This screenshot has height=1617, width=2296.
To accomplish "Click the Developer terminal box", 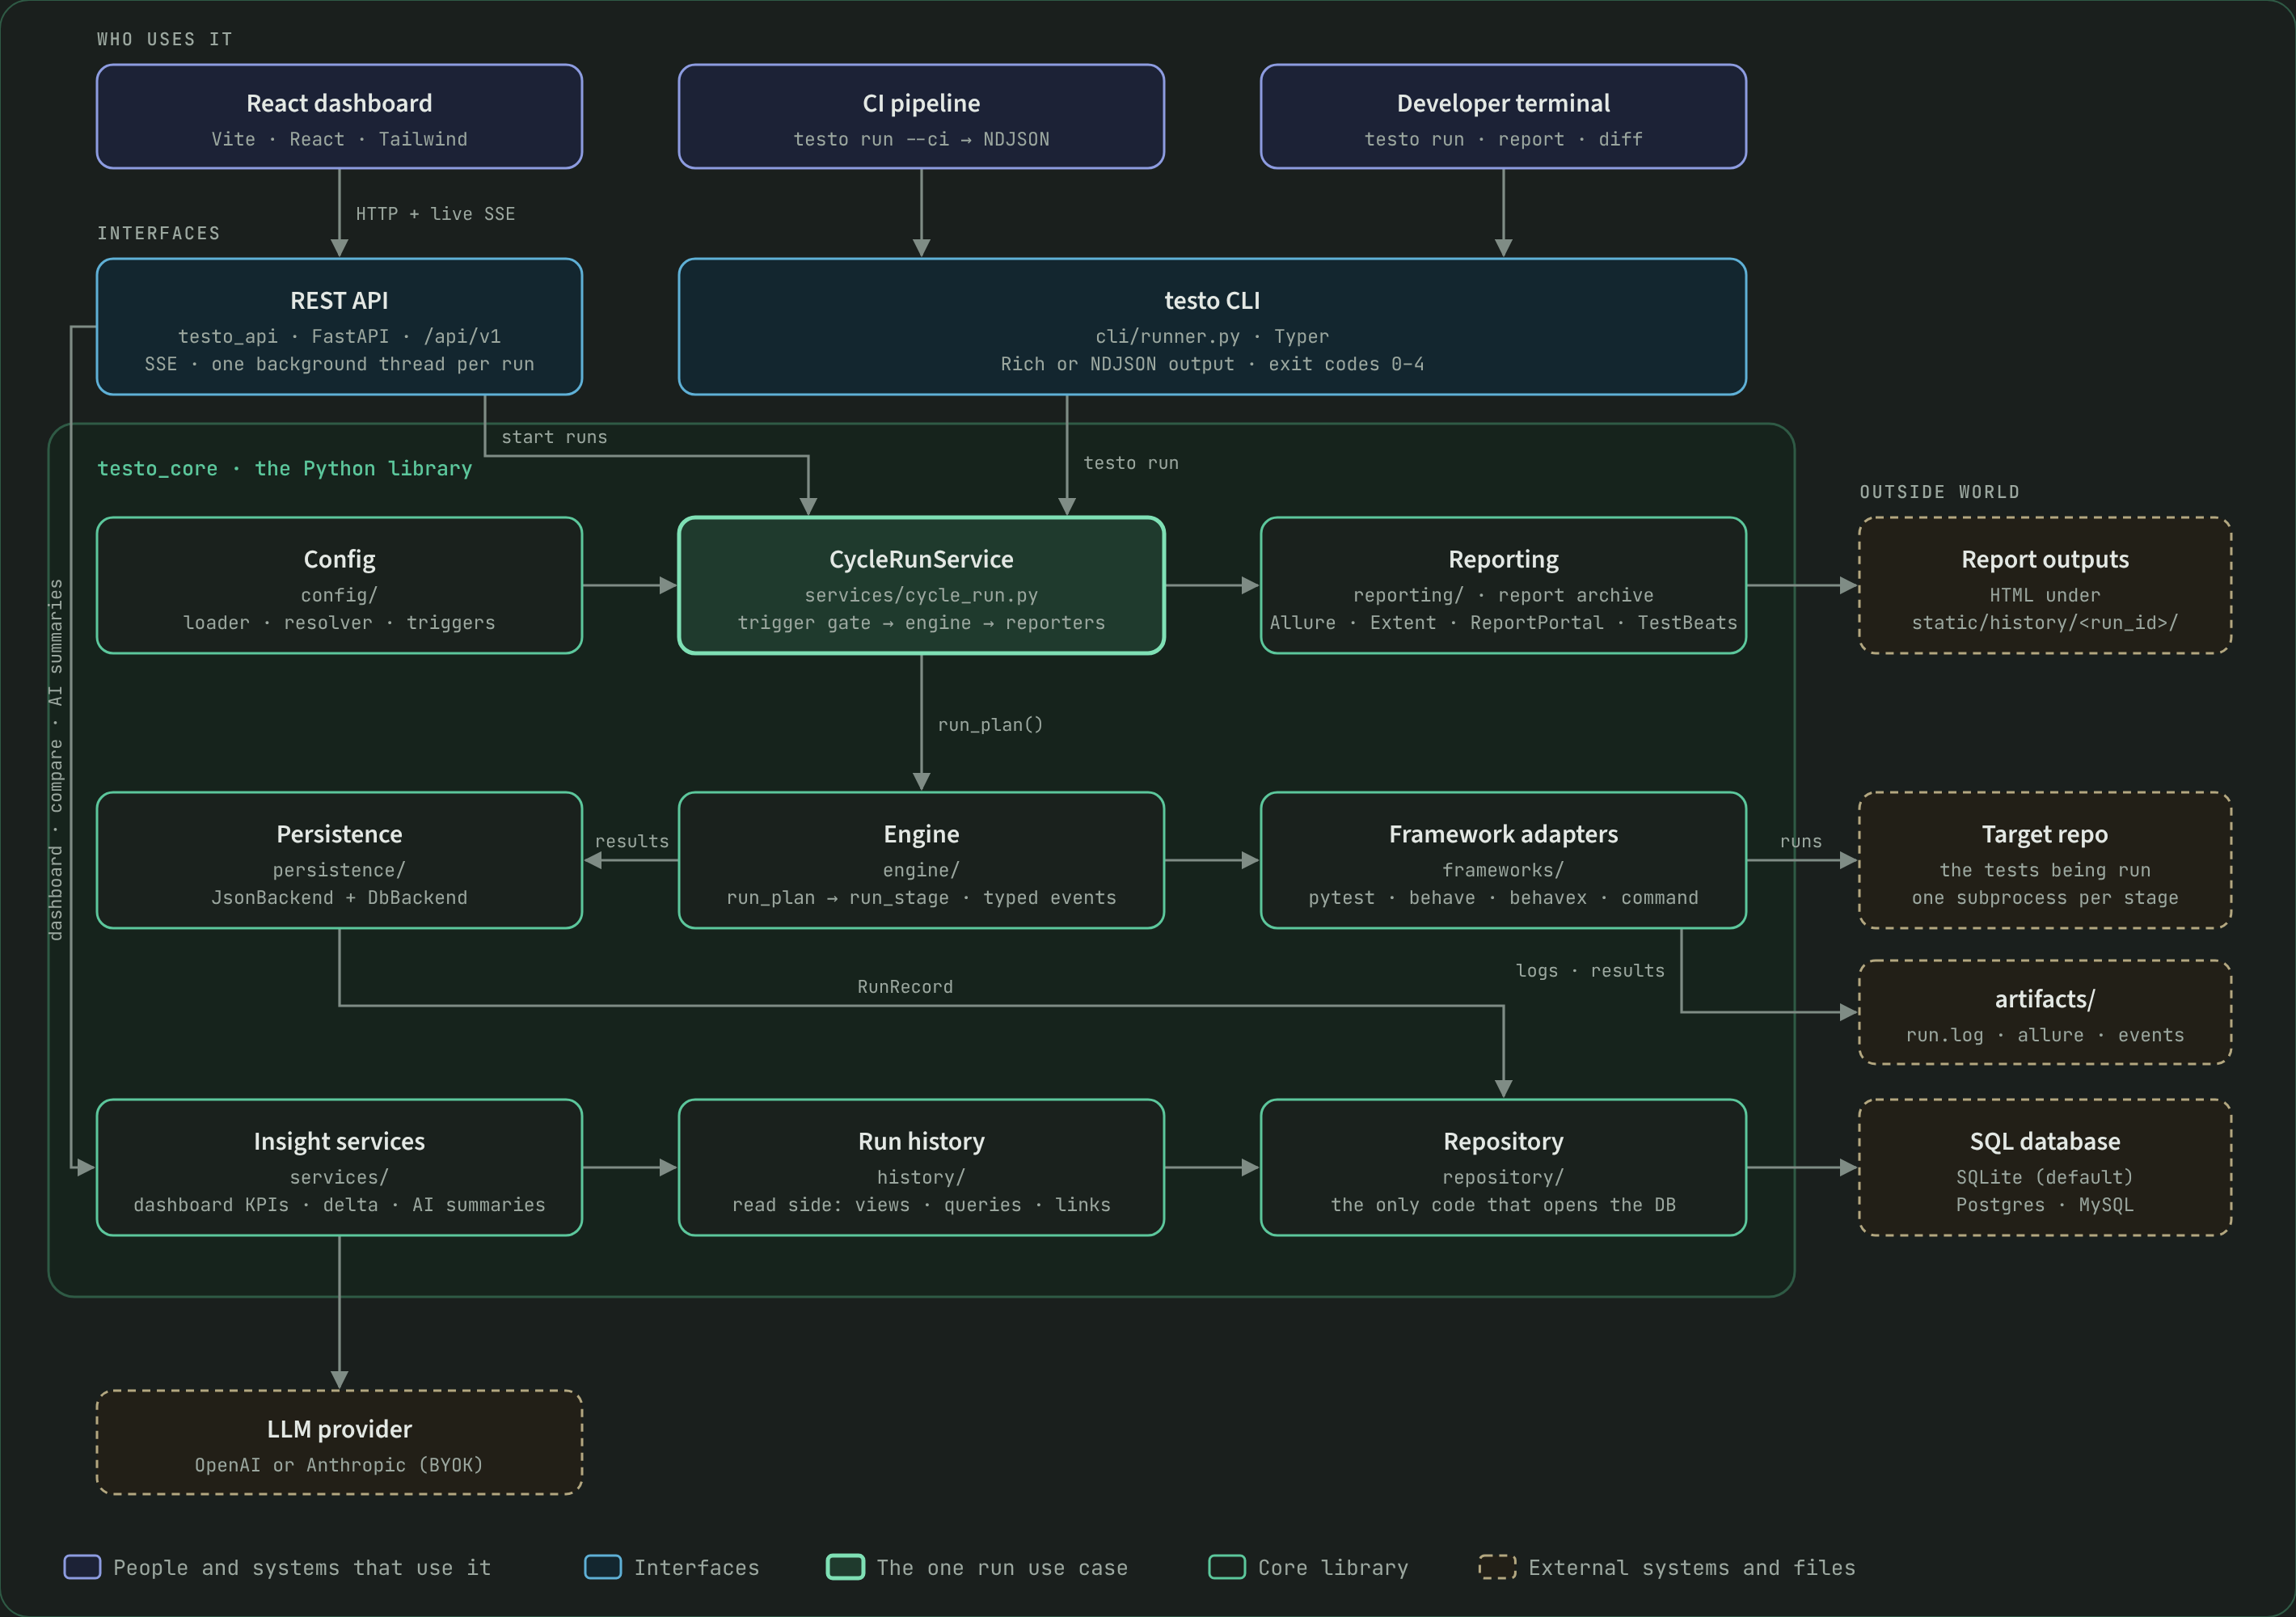I will tap(1503, 117).
